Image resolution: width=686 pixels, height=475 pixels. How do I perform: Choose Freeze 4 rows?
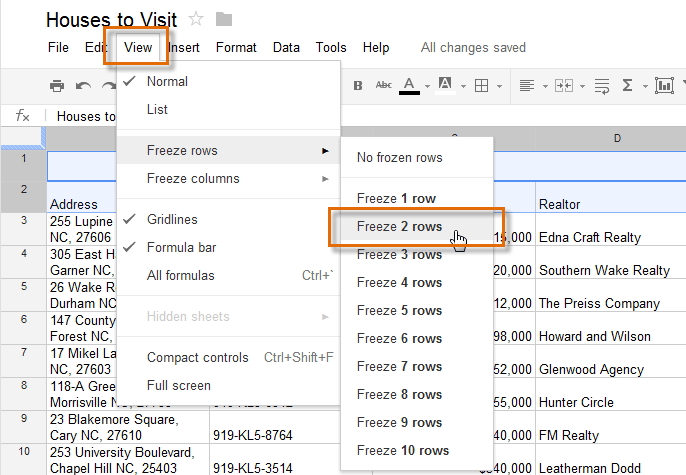coord(417,283)
